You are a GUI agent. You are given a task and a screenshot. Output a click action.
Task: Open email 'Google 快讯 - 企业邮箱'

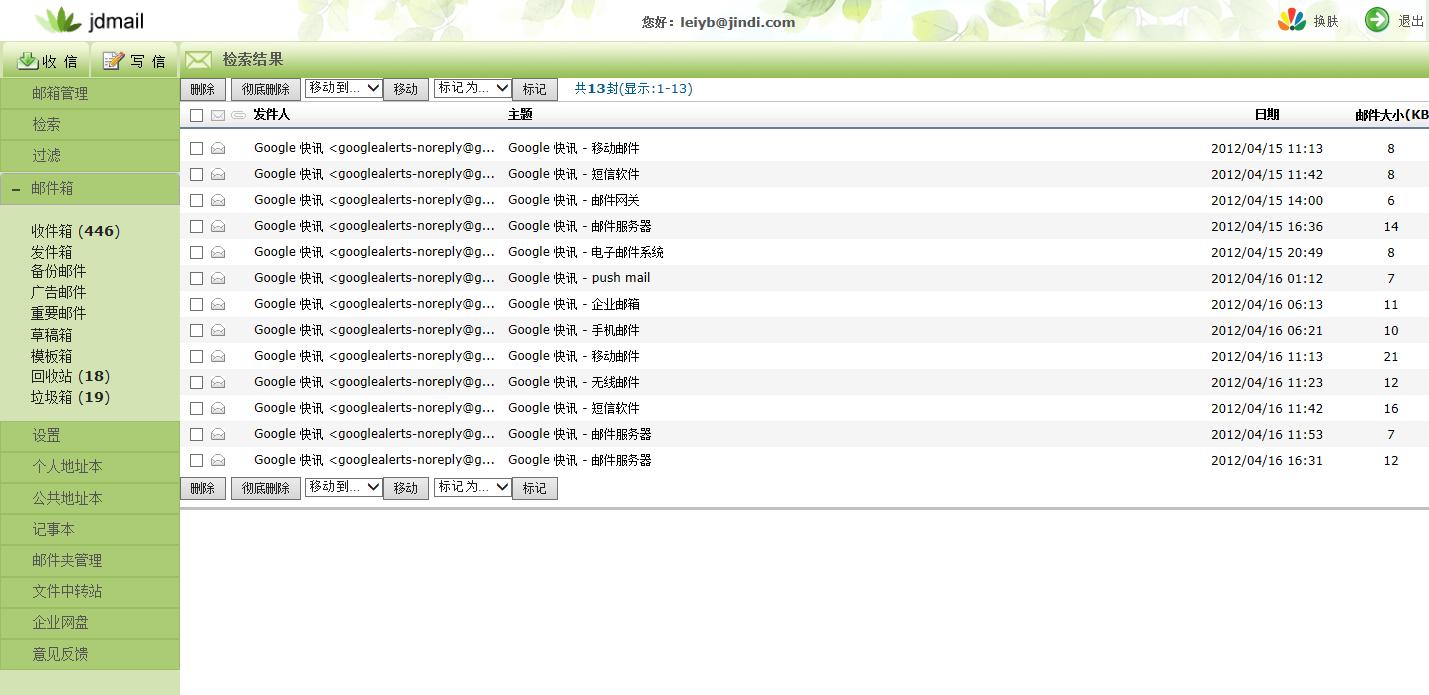coord(574,304)
